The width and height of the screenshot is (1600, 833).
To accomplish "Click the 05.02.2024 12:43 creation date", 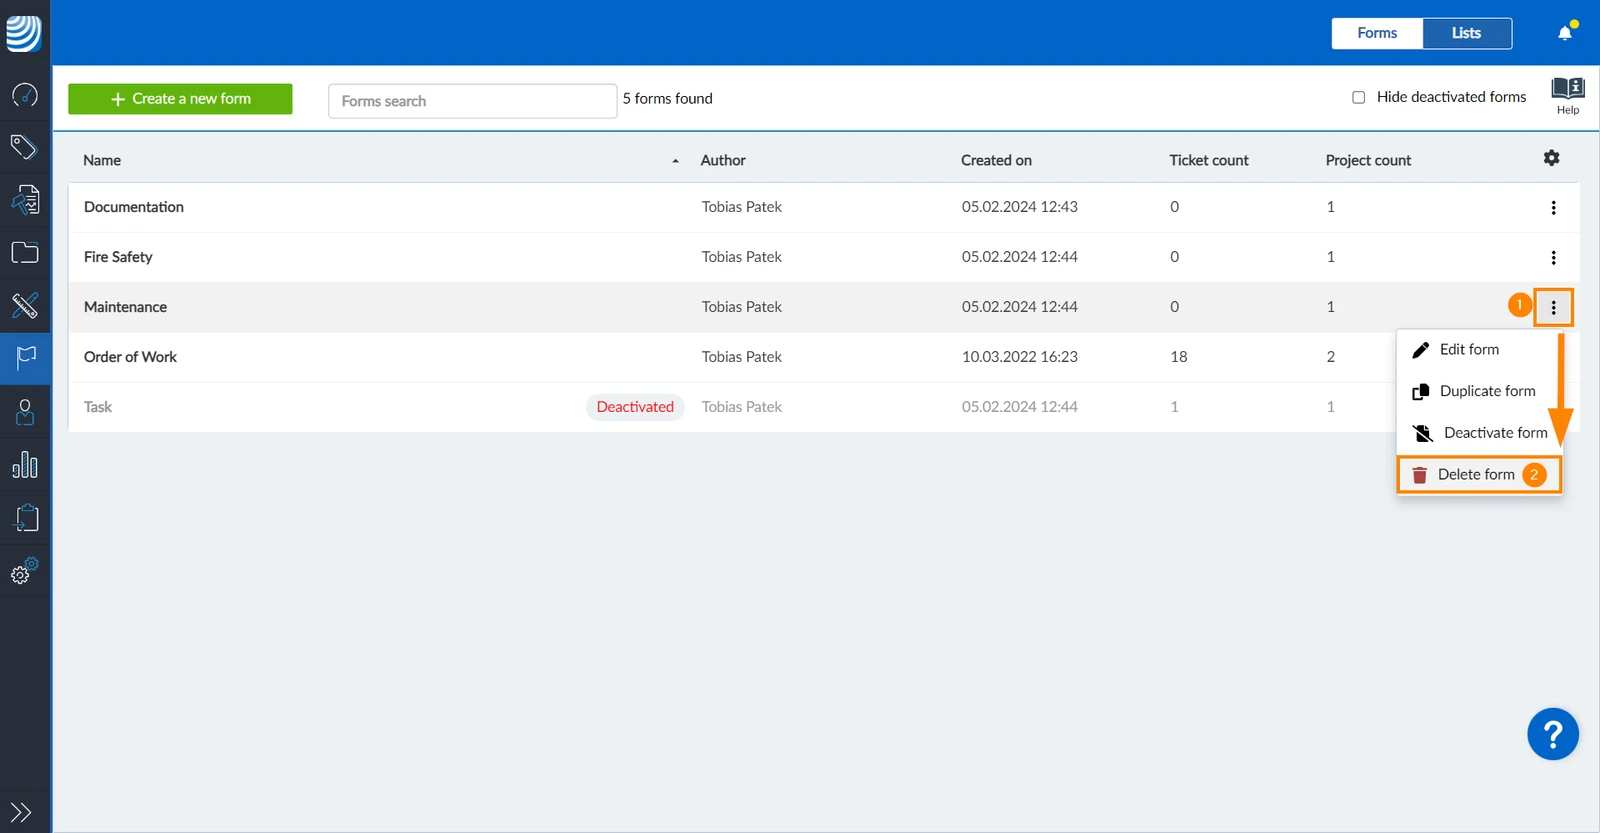I will click(x=1020, y=207).
